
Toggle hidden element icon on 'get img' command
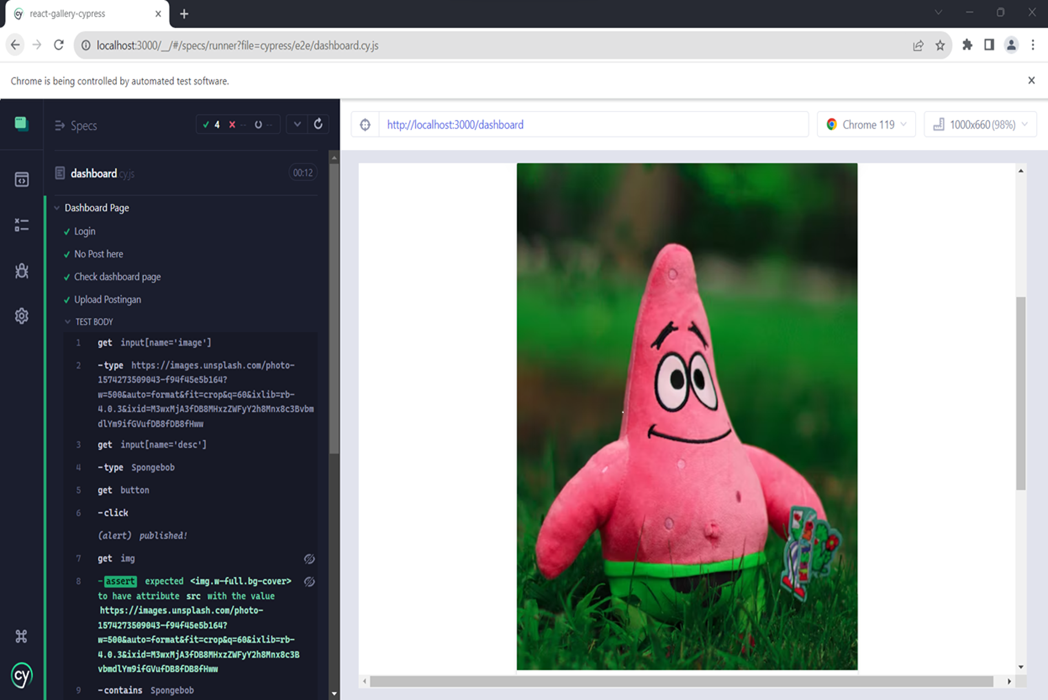click(309, 558)
